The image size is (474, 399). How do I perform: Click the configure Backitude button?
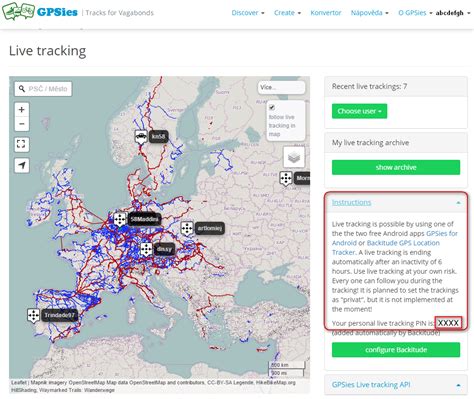click(396, 350)
